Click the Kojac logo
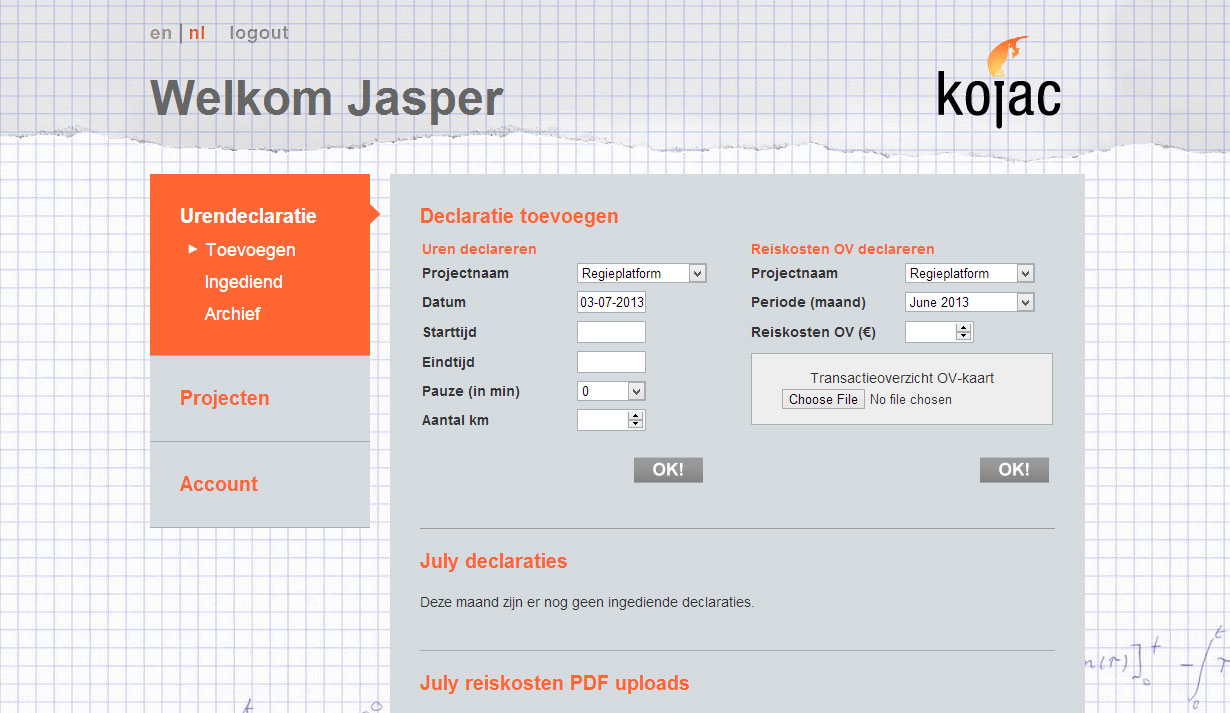The width and height of the screenshot is (1230, 713). [x=998, y=84]
